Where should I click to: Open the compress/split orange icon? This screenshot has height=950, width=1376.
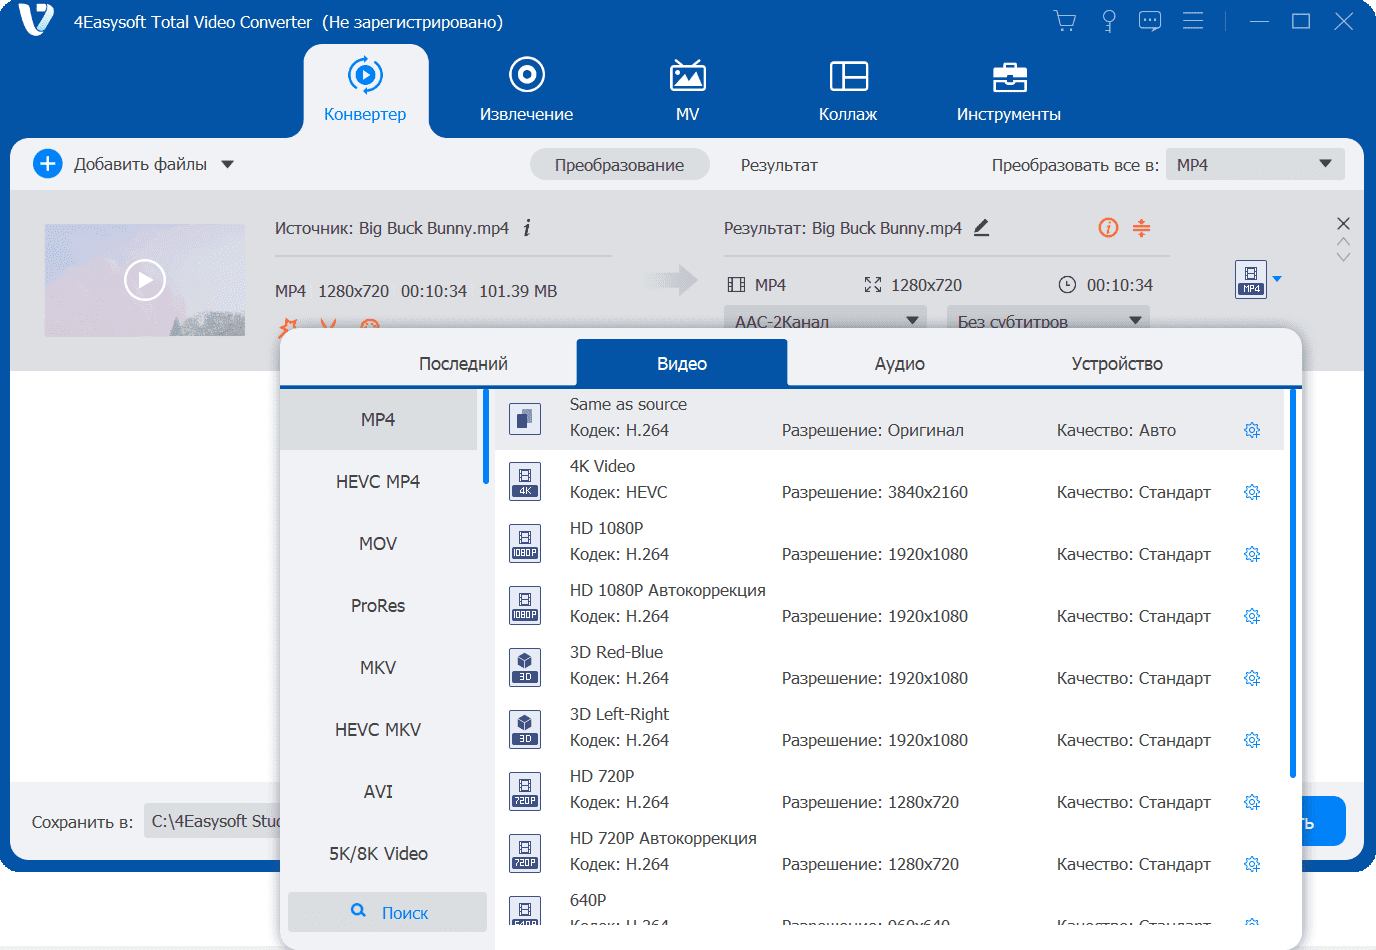click(1141, 228)
